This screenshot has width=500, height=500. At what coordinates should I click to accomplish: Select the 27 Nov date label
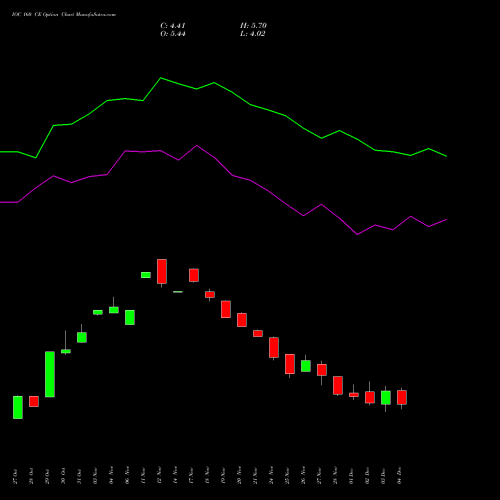[319, 476]
